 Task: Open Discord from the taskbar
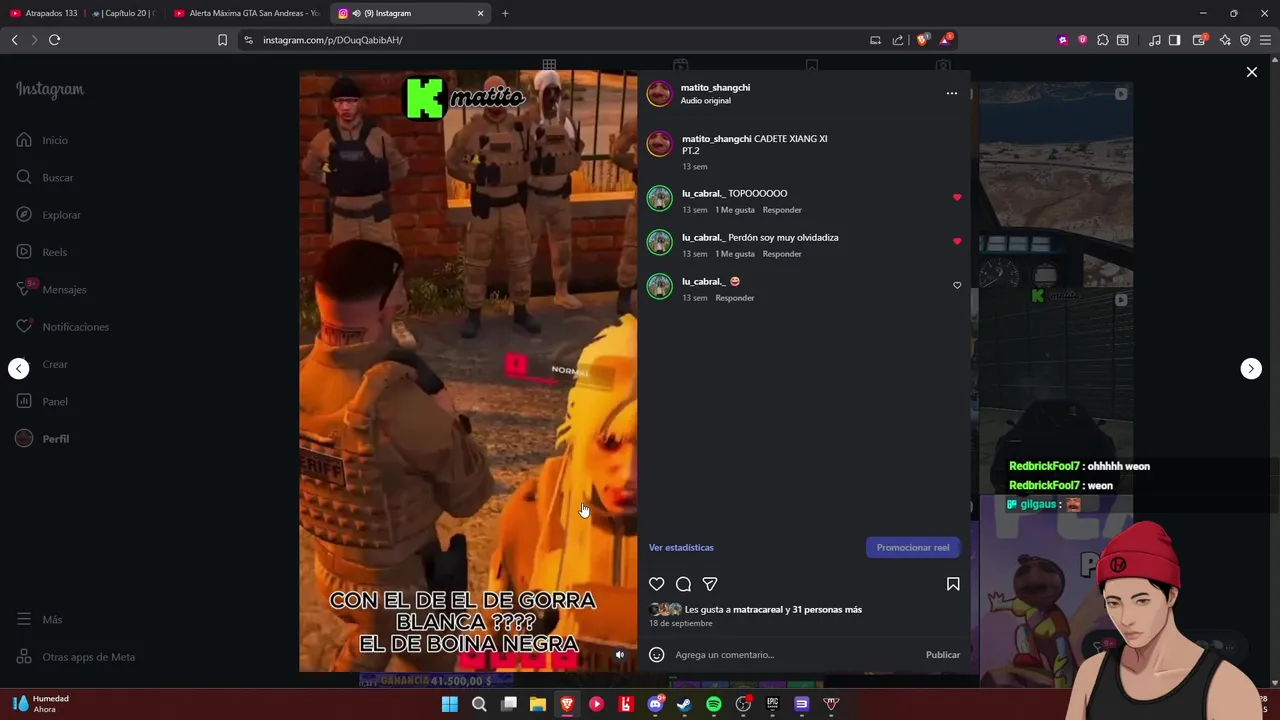point(655,704)
